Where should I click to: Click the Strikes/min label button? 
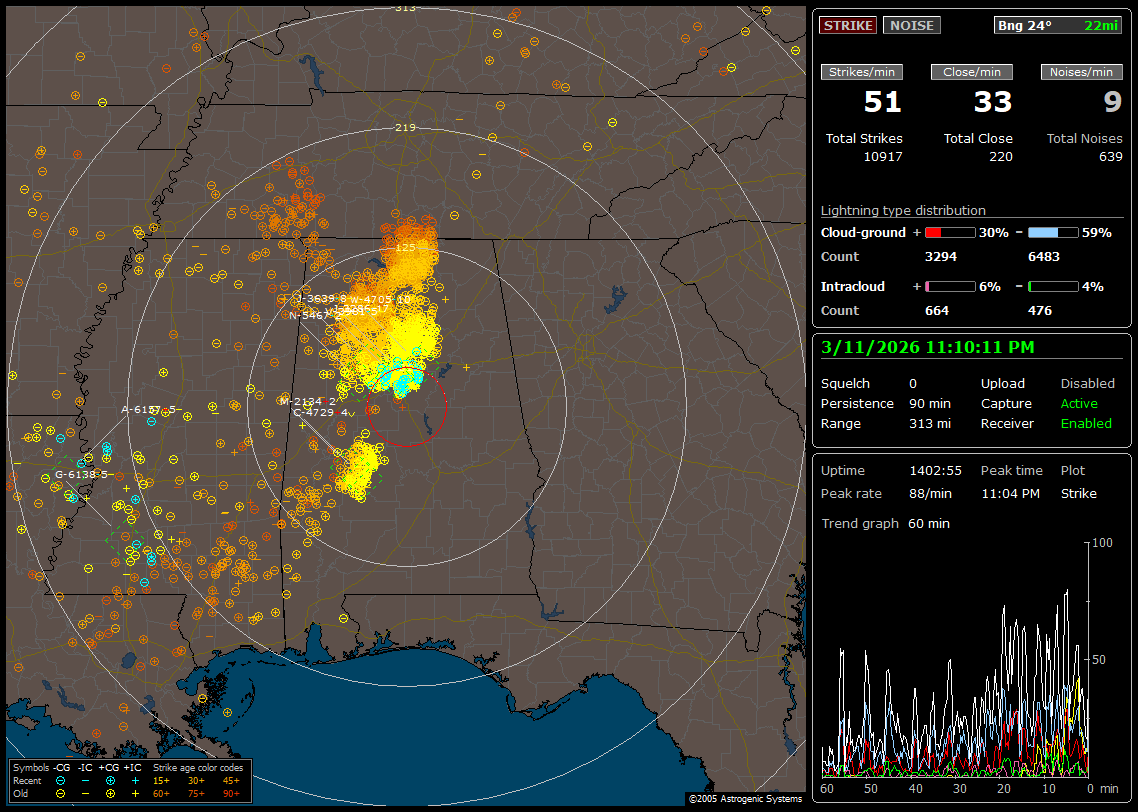pyautogui.click(x=862, y=72)
